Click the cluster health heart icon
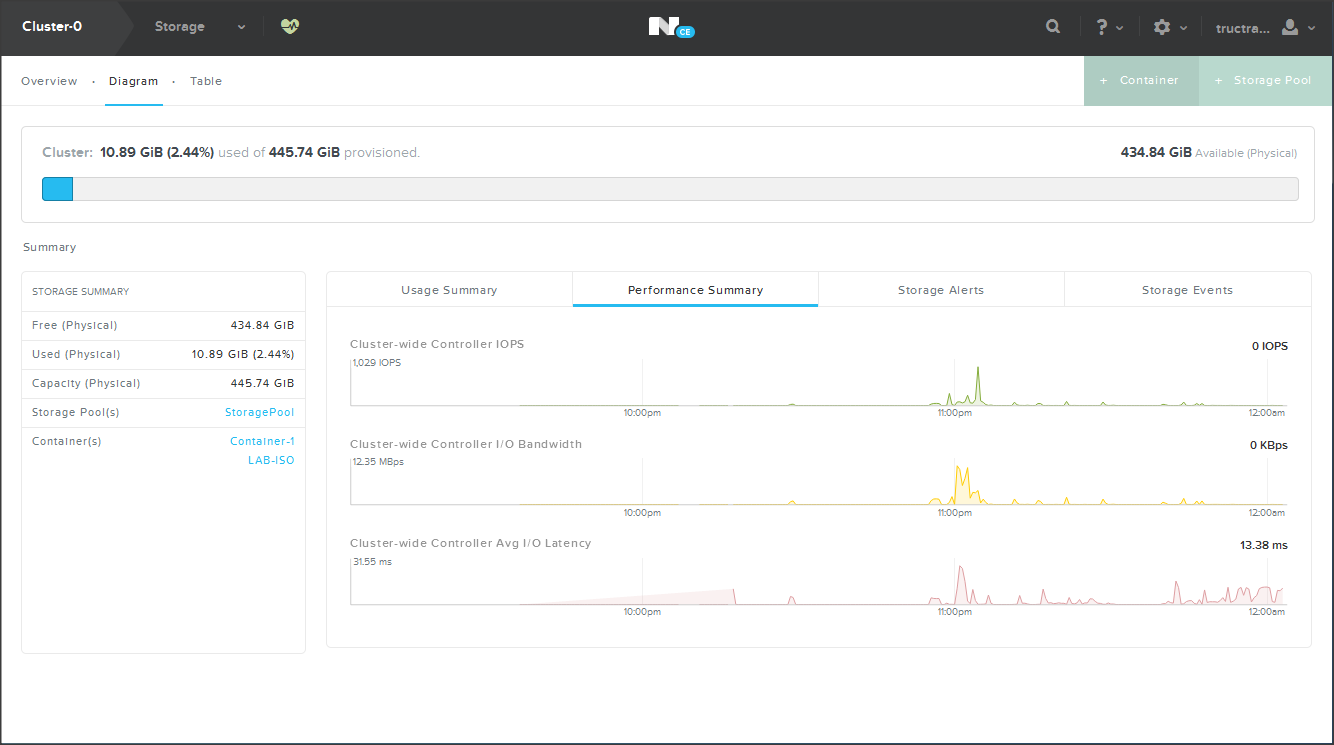Screen dimensions: 1334x745 [290, 27]
